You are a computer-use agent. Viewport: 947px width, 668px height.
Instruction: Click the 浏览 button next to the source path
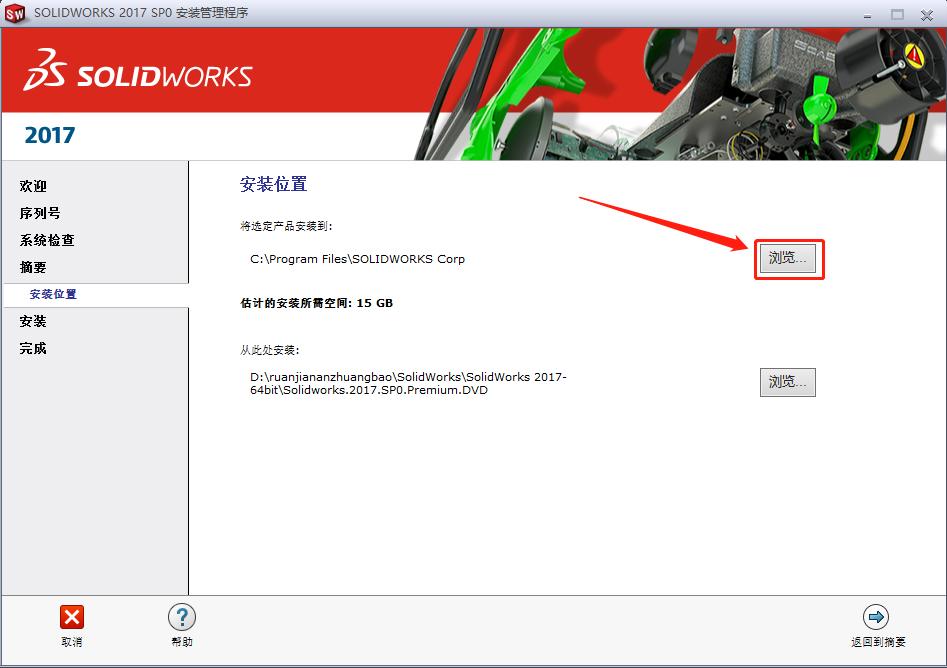787,382
